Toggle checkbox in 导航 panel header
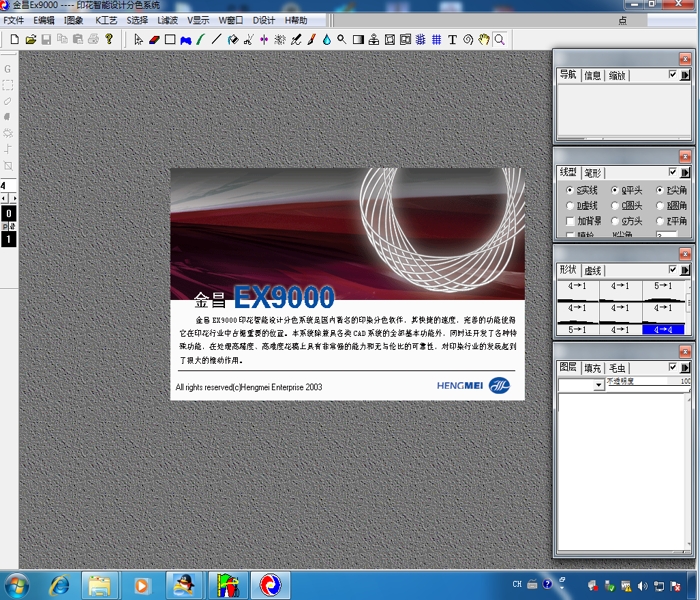 click(x=673, y=75)
